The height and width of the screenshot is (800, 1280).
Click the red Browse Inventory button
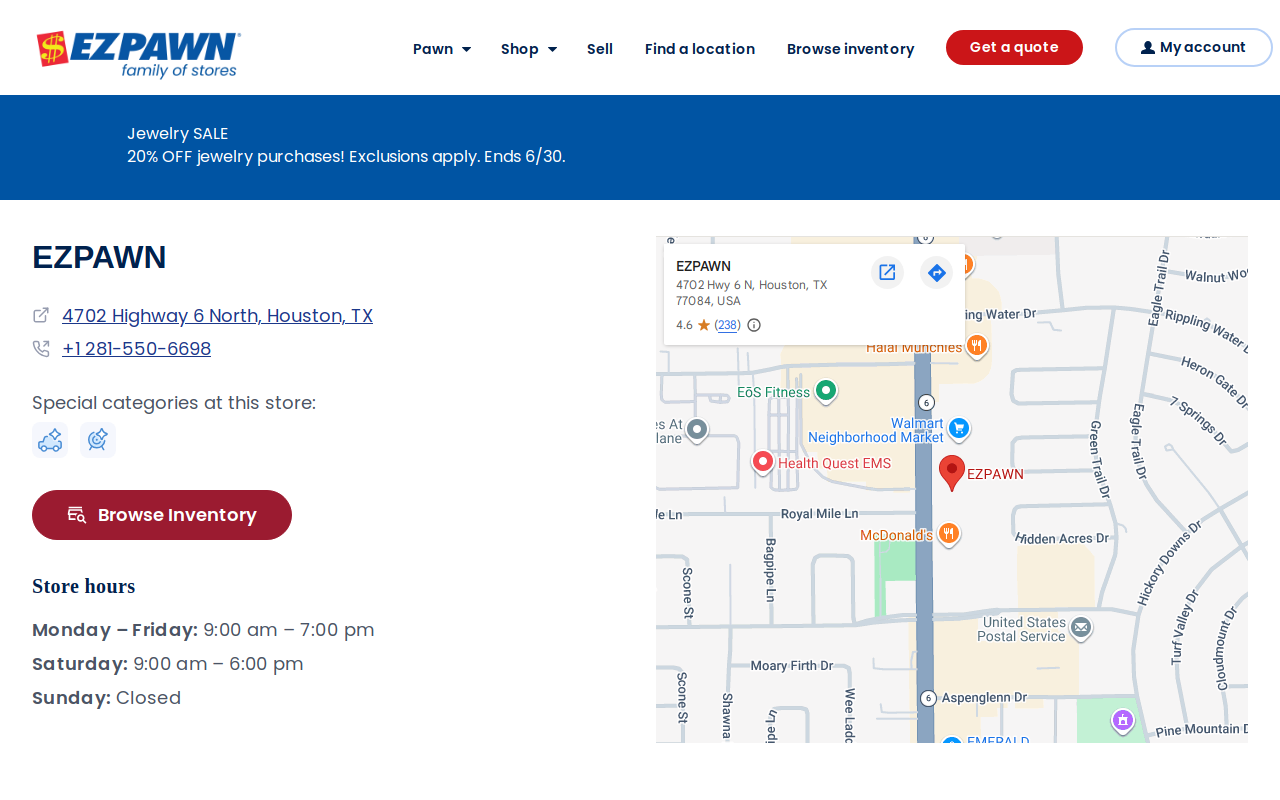162,515
